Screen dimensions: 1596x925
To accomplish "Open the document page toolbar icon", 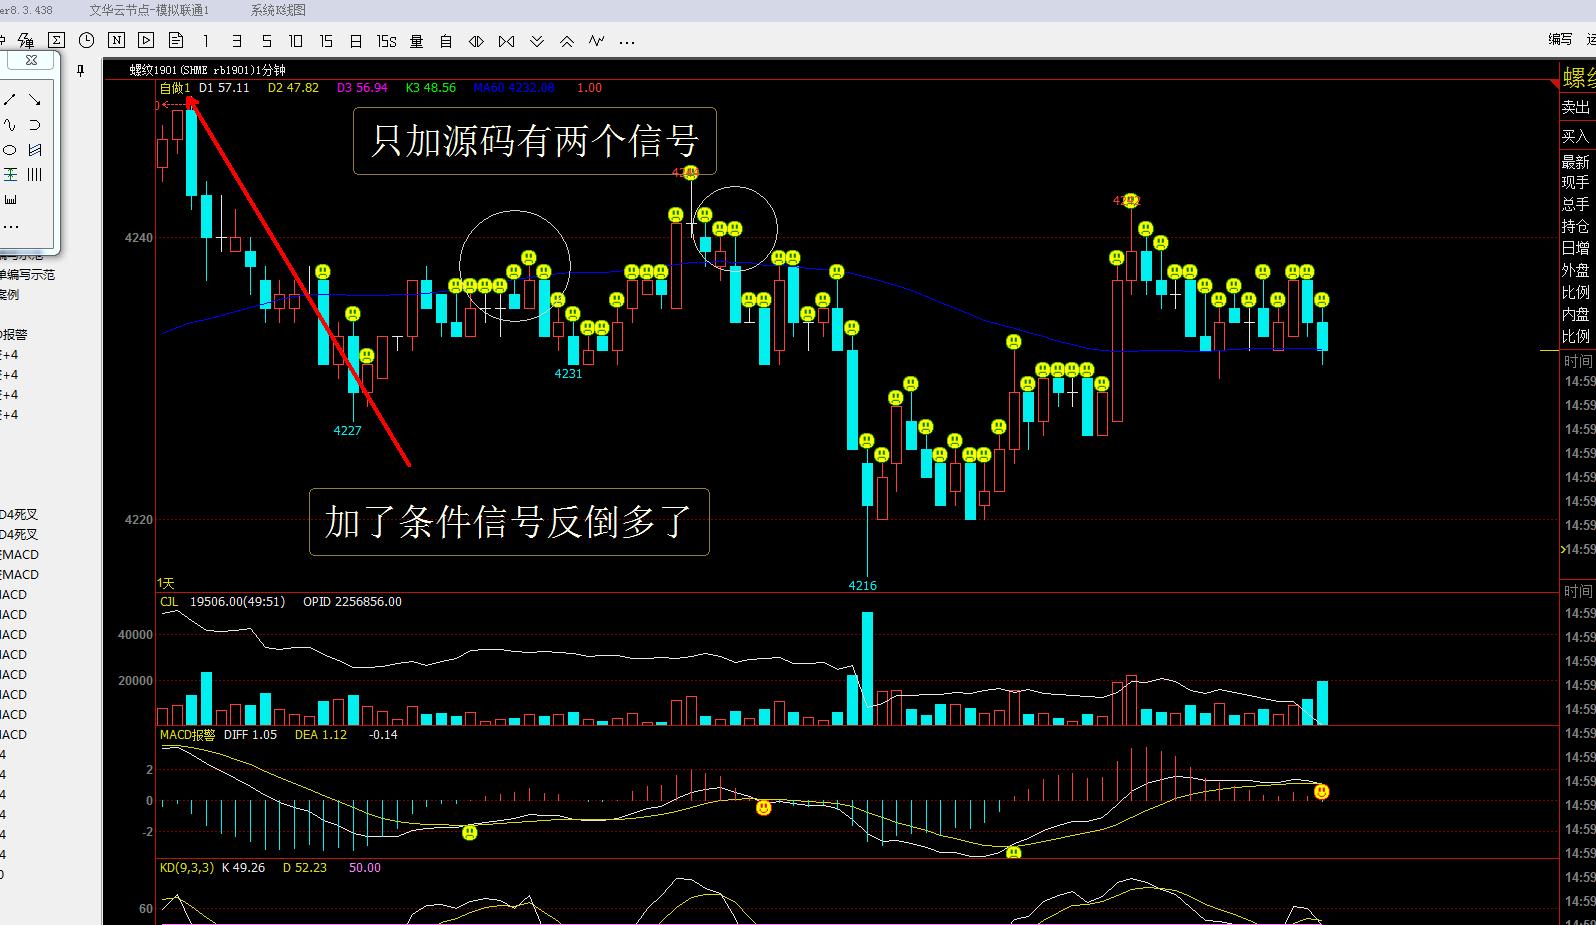I will point(176,41).
